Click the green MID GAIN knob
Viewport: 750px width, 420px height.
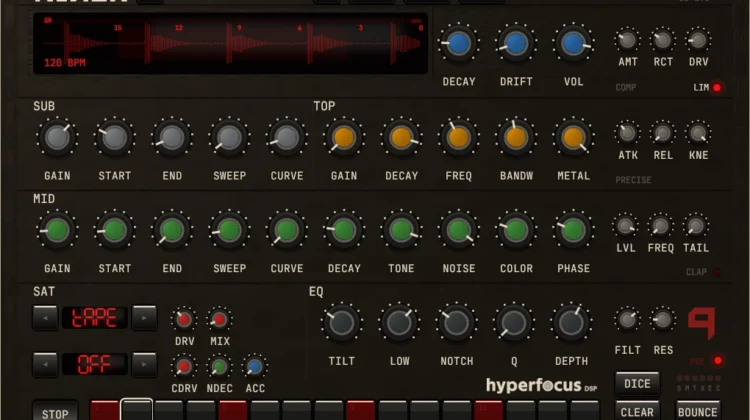click(57, 230)
